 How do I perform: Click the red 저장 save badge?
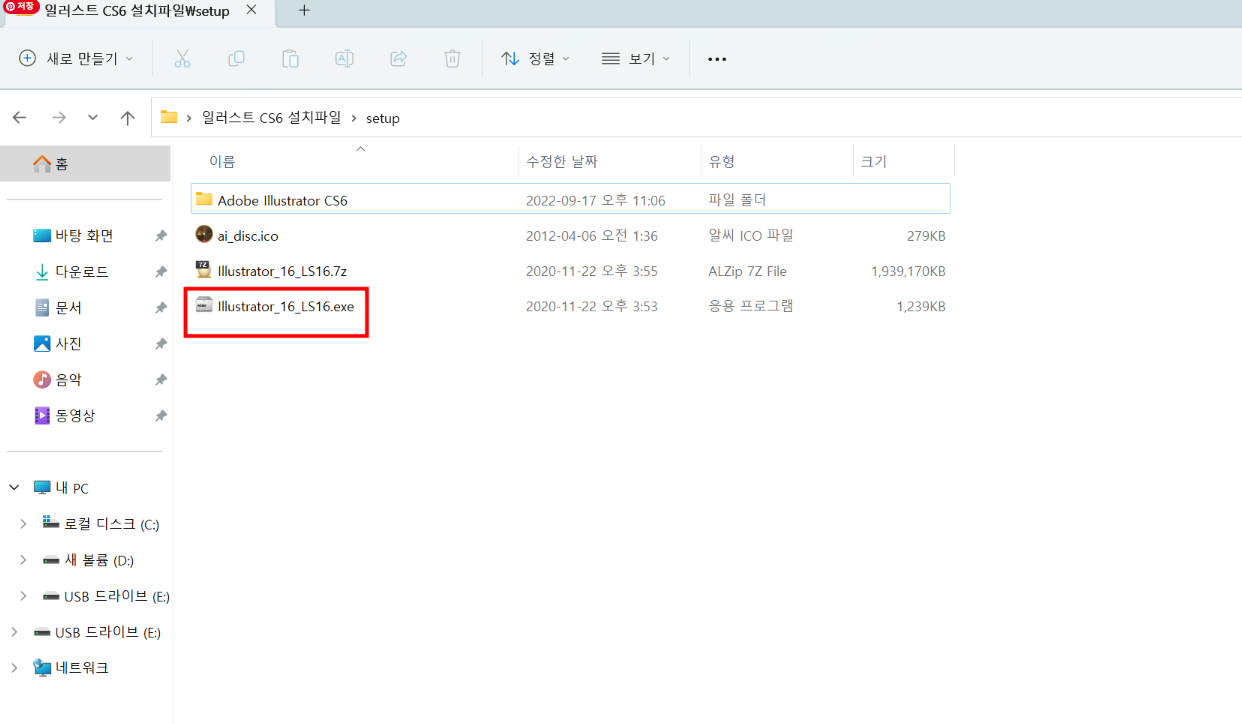coord(21,6)
